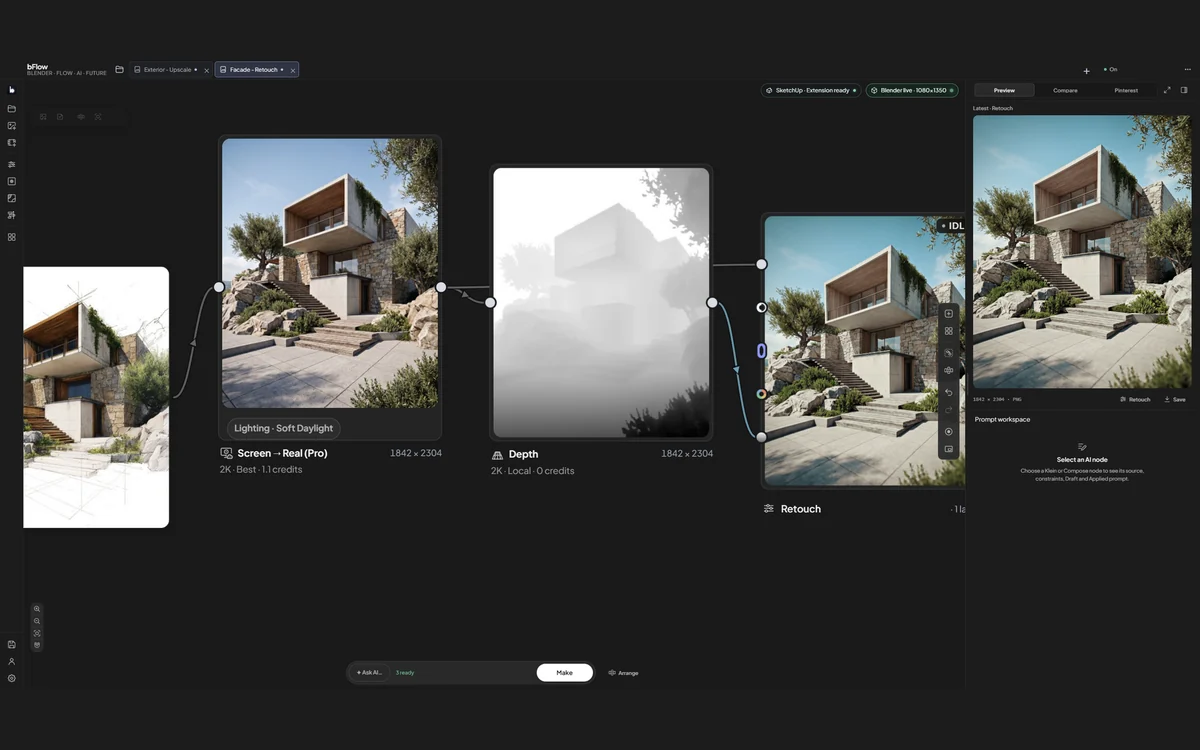Click the add film frame icon in sidebar
1200x750 pixels.
coord(12,143)
